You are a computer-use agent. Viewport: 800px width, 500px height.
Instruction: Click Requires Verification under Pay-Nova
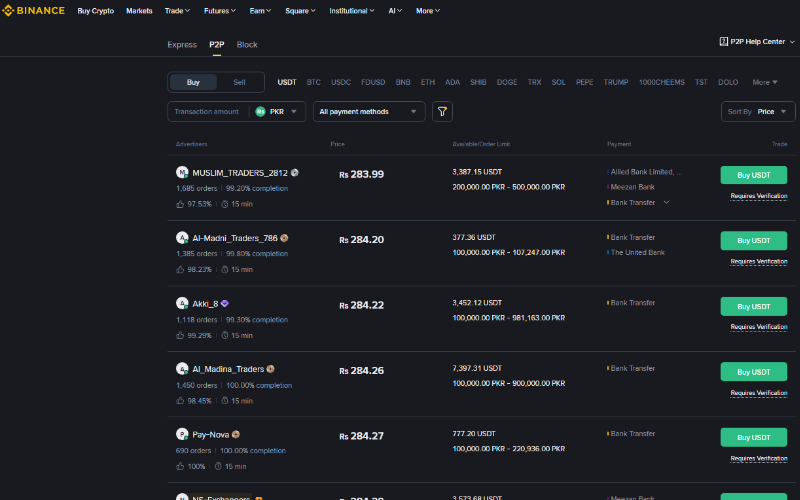[x=759, y=459]
